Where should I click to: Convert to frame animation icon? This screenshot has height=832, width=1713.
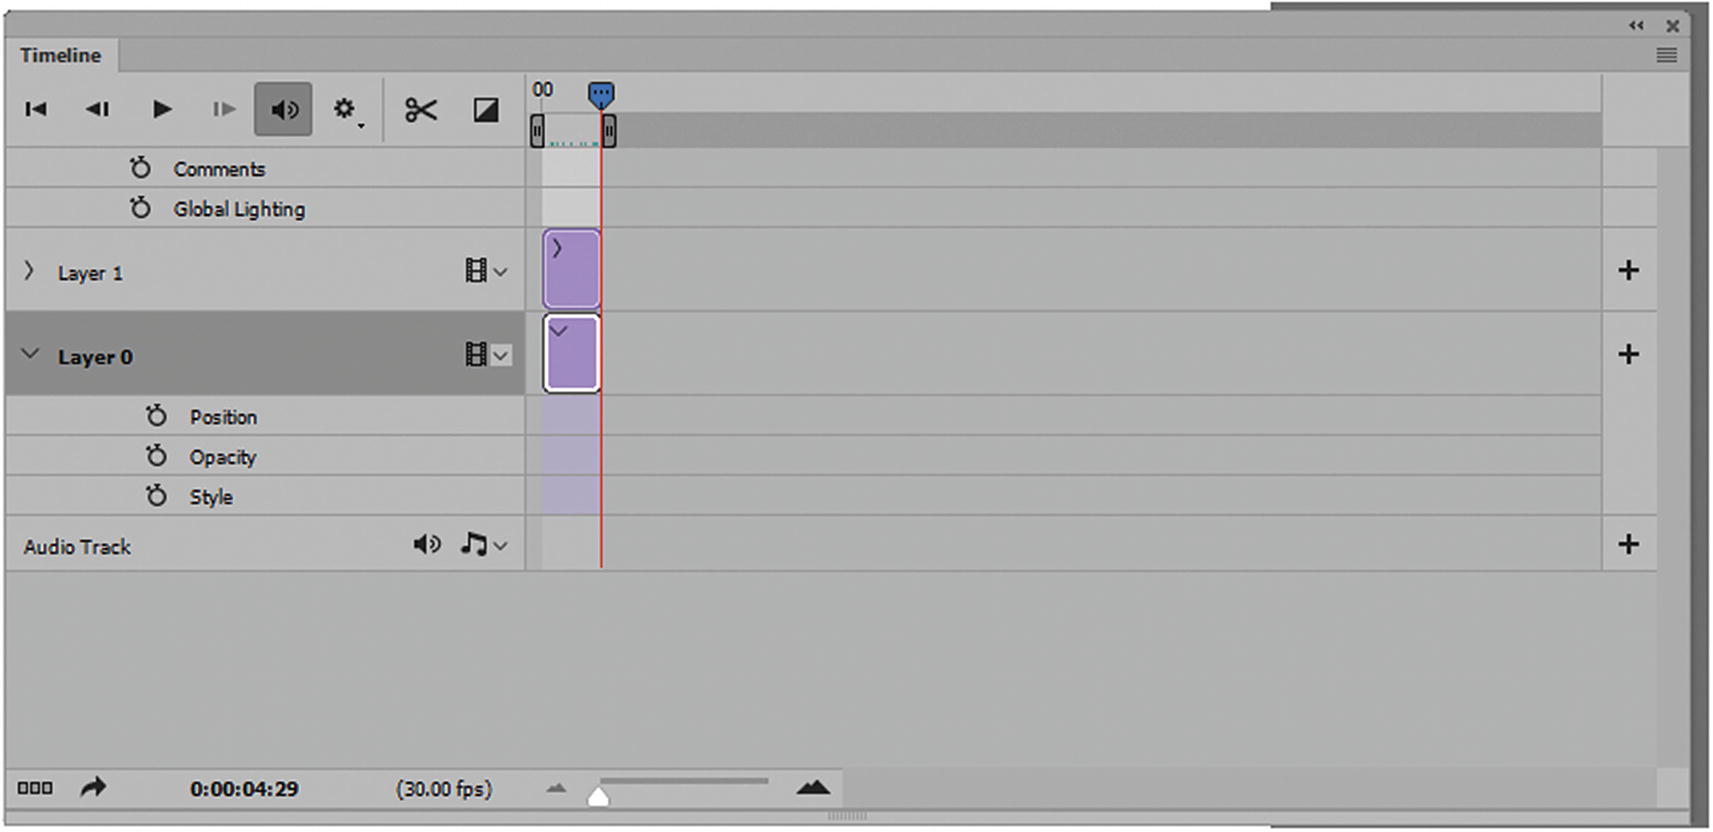35,788
